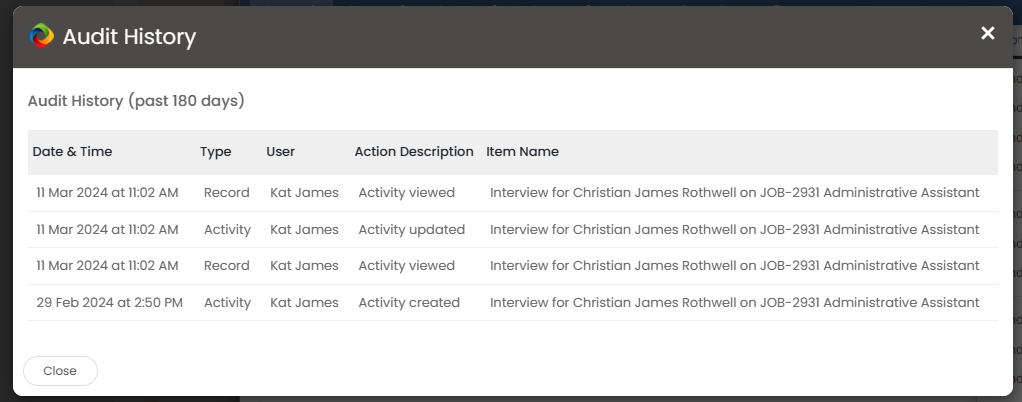
Task: Select the Item Name column header
Action: [x=522, y=151]
